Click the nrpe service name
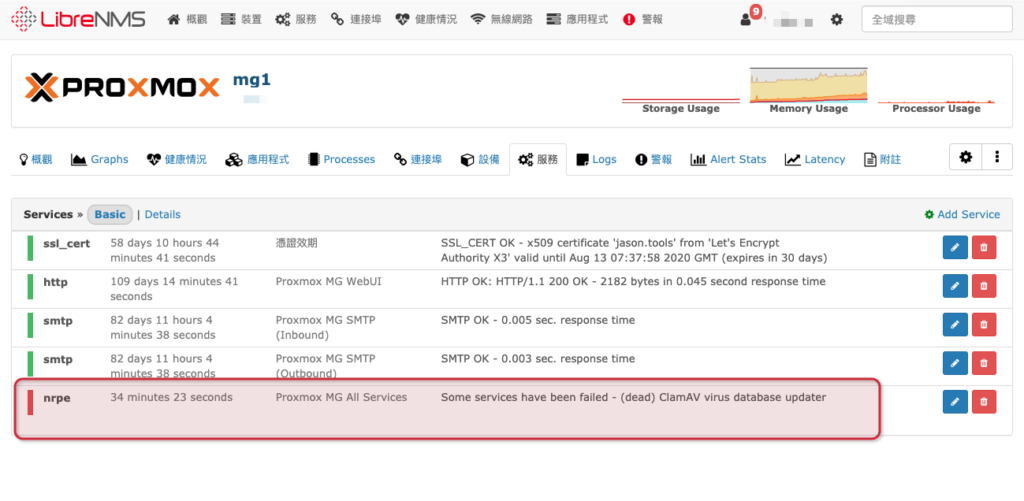Viewport: 1024px width, 501px height. pyautogui.click(x=57, y=397)
